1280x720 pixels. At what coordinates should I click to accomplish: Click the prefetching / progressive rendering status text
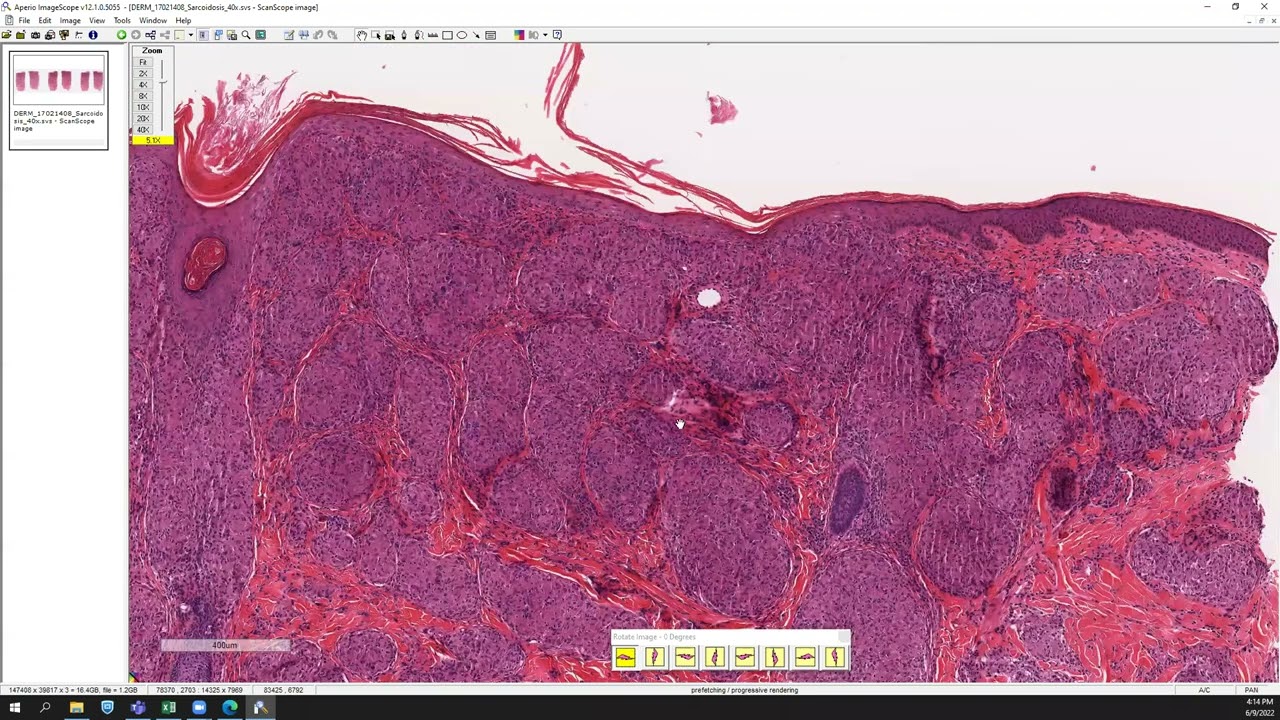[744, 690]
